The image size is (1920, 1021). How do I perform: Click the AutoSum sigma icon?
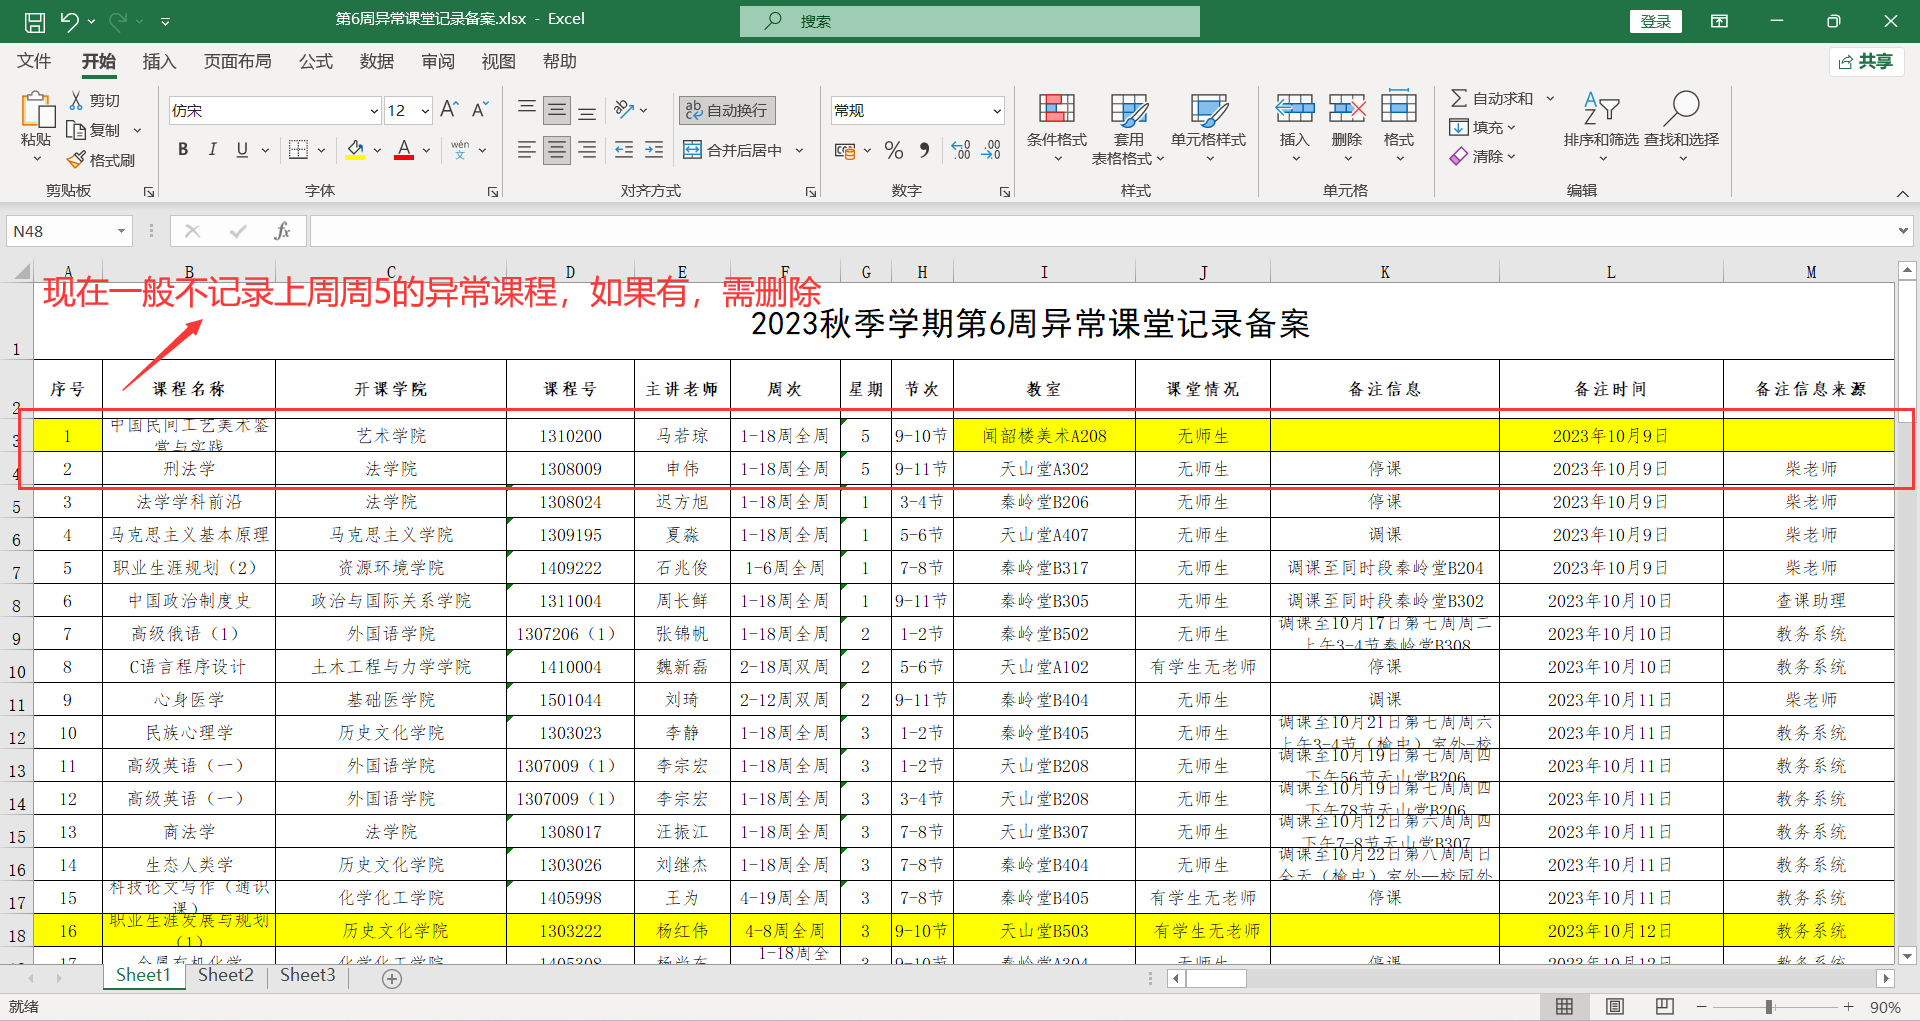pos(1459,98)
